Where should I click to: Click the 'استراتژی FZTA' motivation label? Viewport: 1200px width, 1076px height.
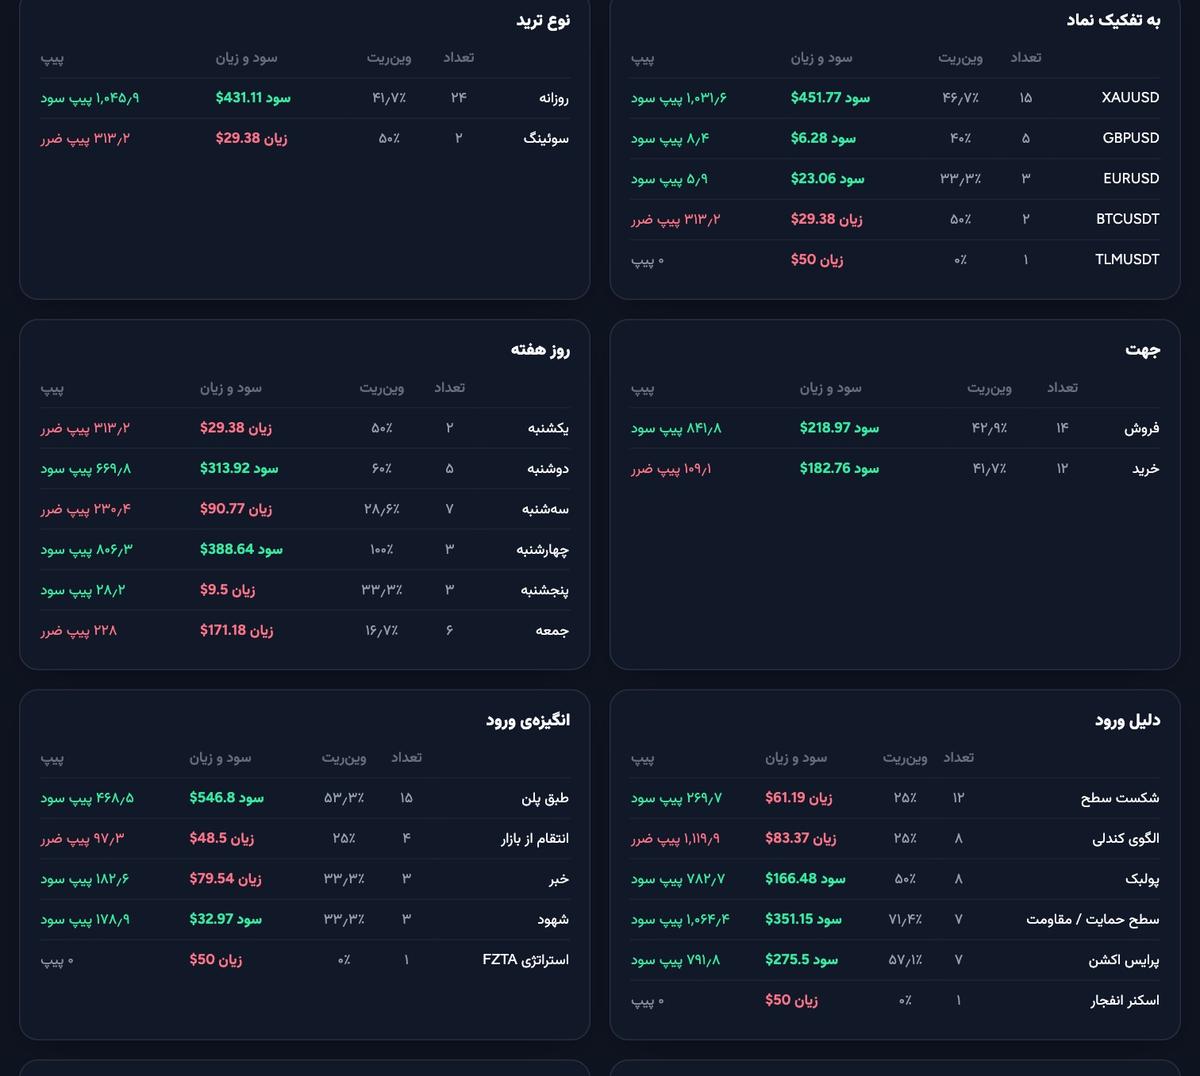526,960
